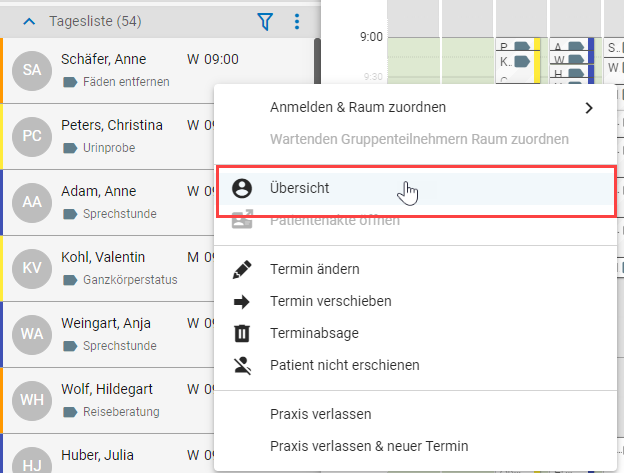
Task: Click the SA avatar of Schäfer, Anne
Action: click(x=32, y=70)
